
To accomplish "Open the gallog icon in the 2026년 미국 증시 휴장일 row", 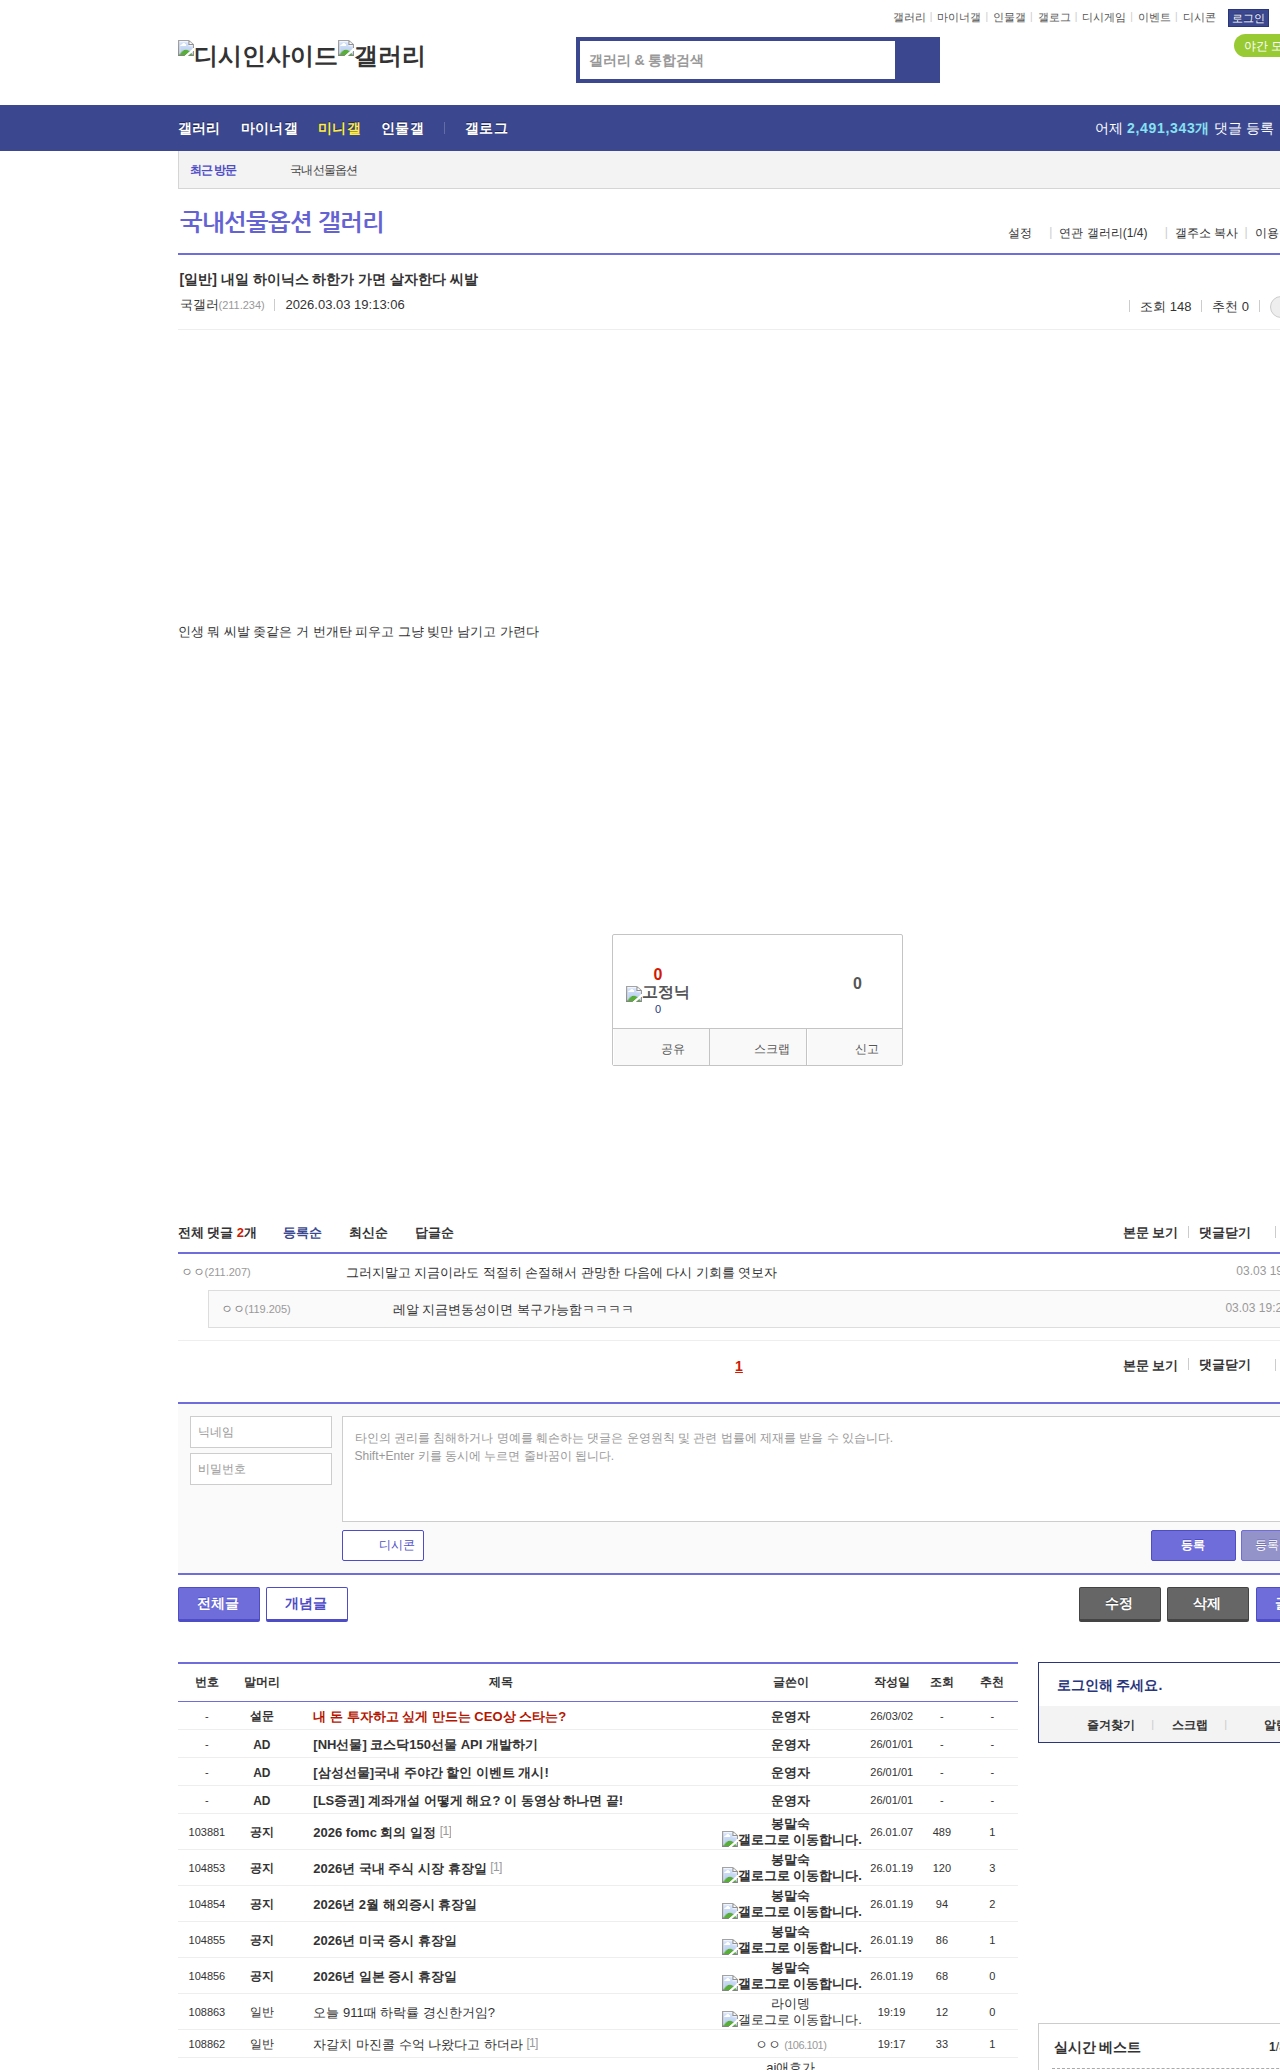I will [x=791, y=1948].
